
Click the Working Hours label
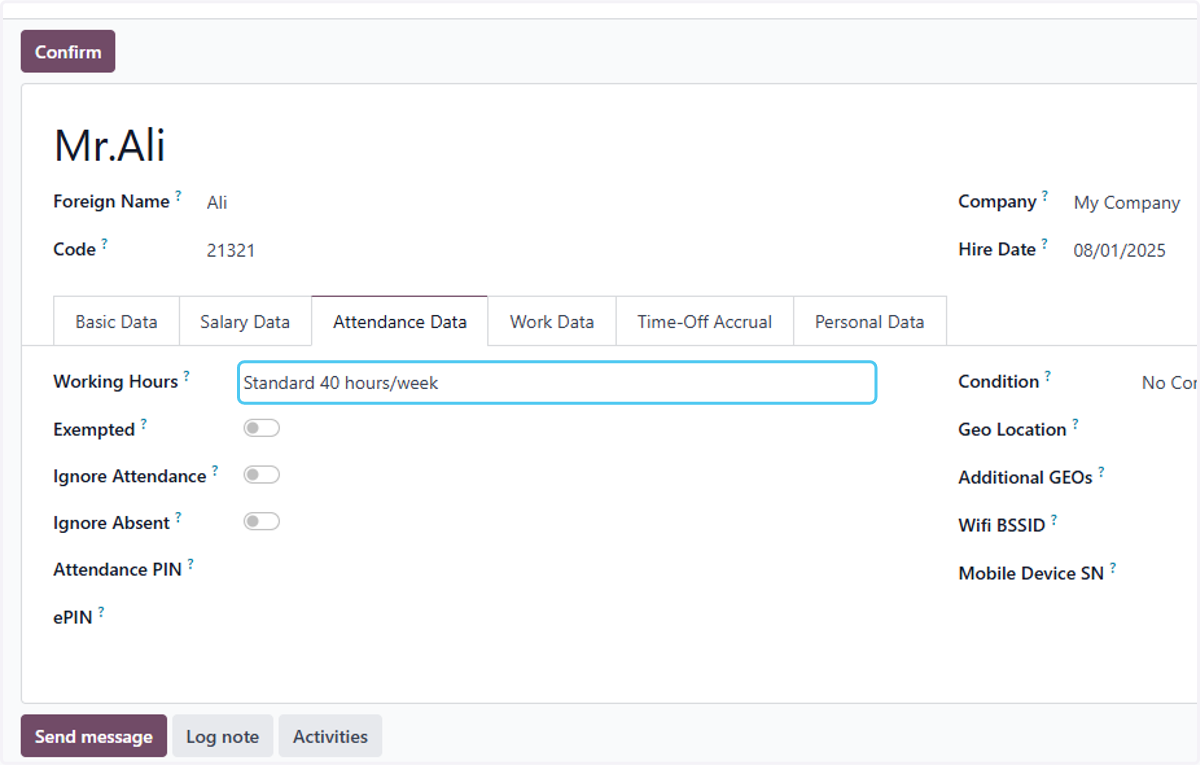point(115,382)
